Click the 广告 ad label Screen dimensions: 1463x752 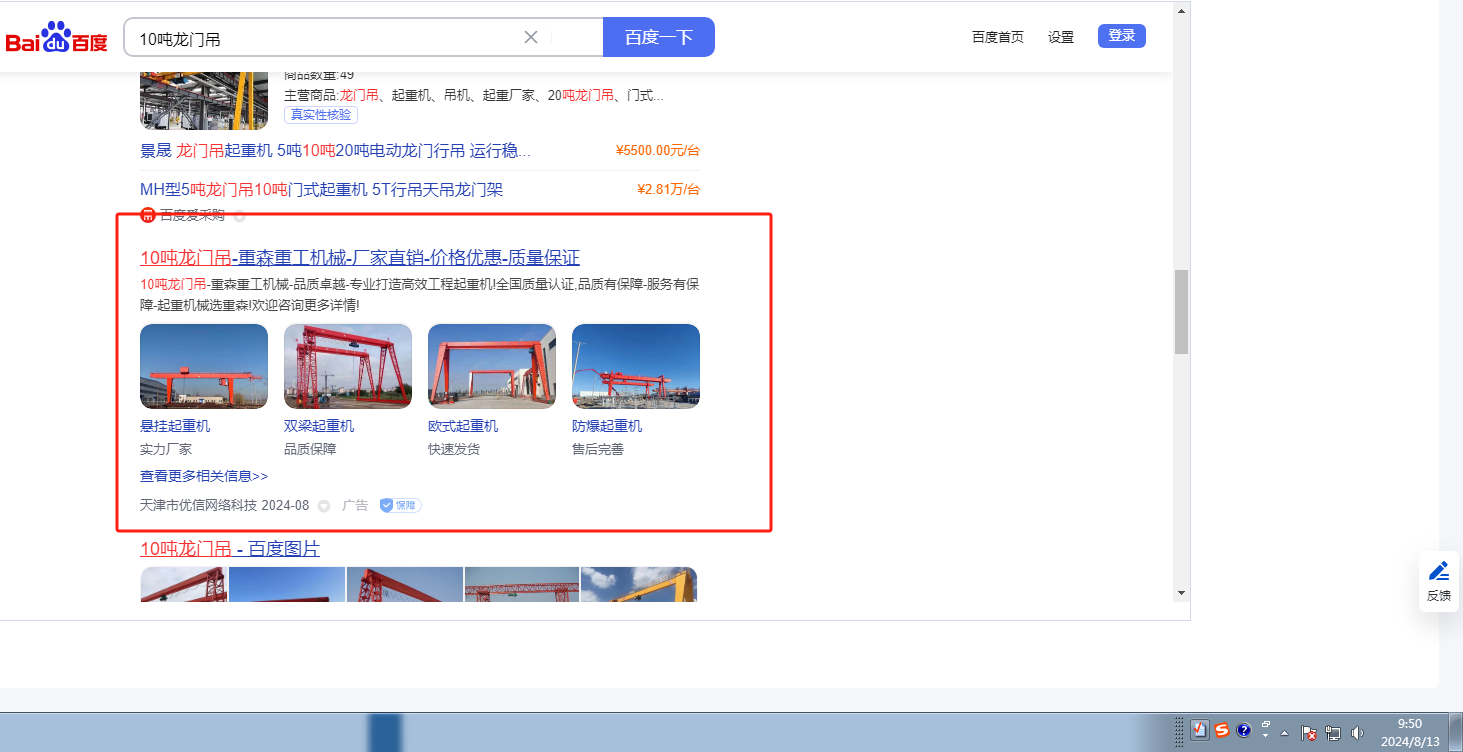(x=355, y=506)
